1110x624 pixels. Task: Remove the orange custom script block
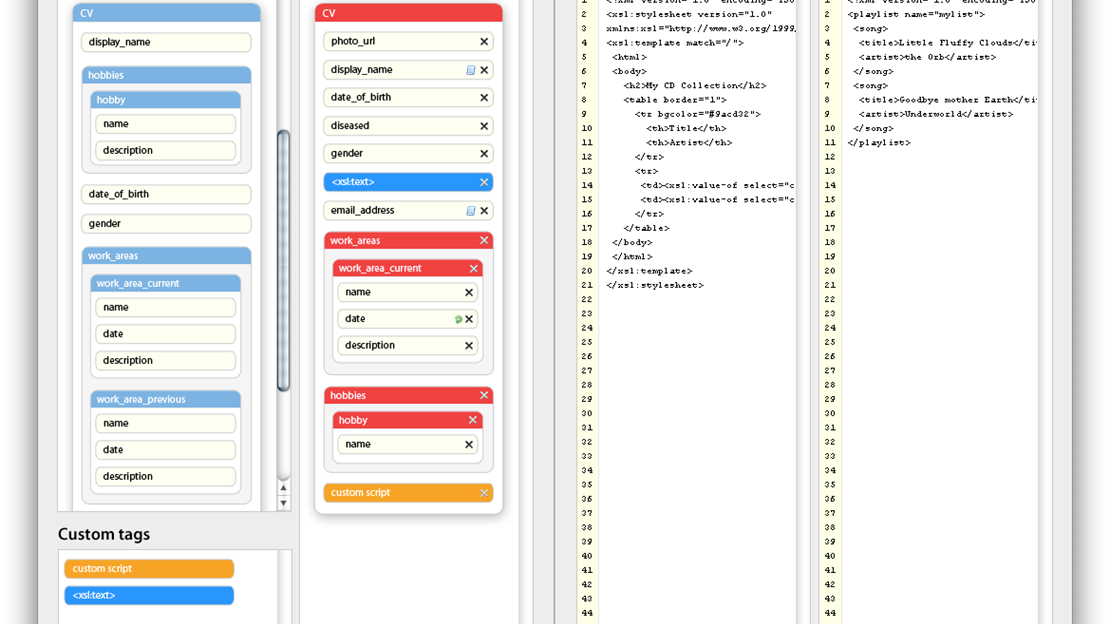[x=484, y=493]
